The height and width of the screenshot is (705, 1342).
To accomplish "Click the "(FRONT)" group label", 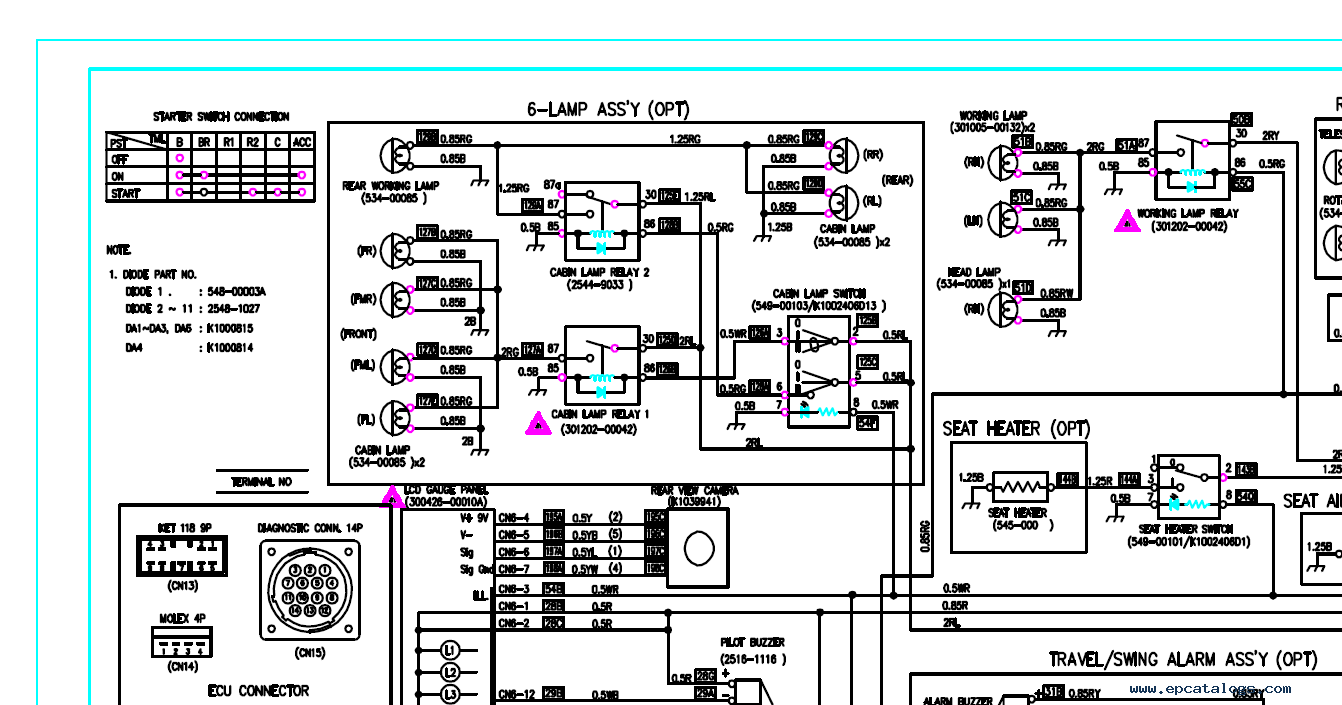I will tap(357, 333).
